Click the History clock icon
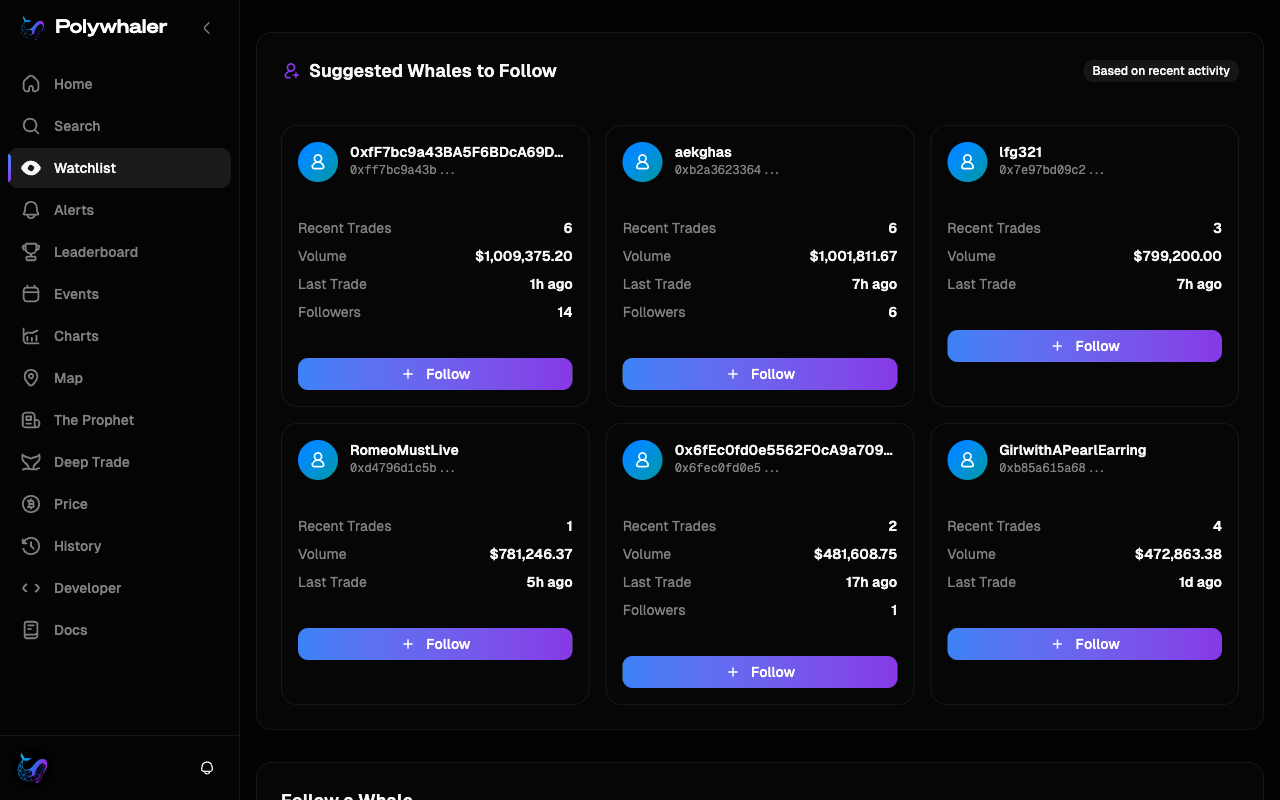 tap(31, 546)
